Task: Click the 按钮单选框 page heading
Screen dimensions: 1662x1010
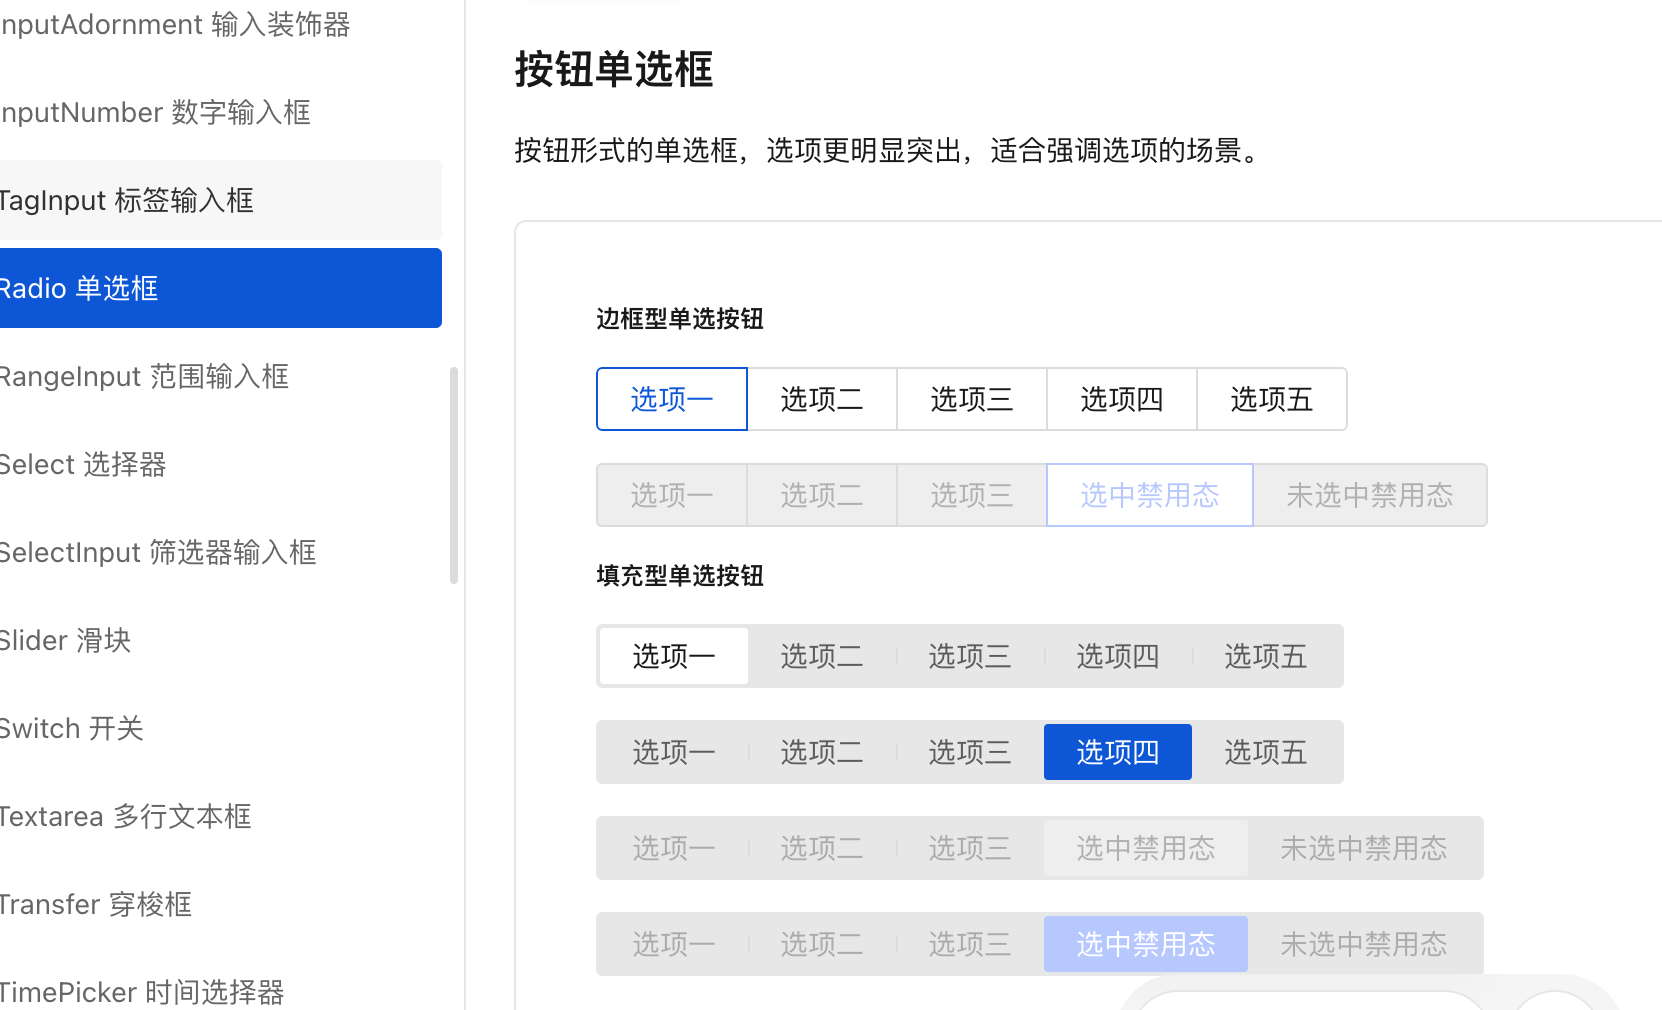Action: tap(613, 69)
